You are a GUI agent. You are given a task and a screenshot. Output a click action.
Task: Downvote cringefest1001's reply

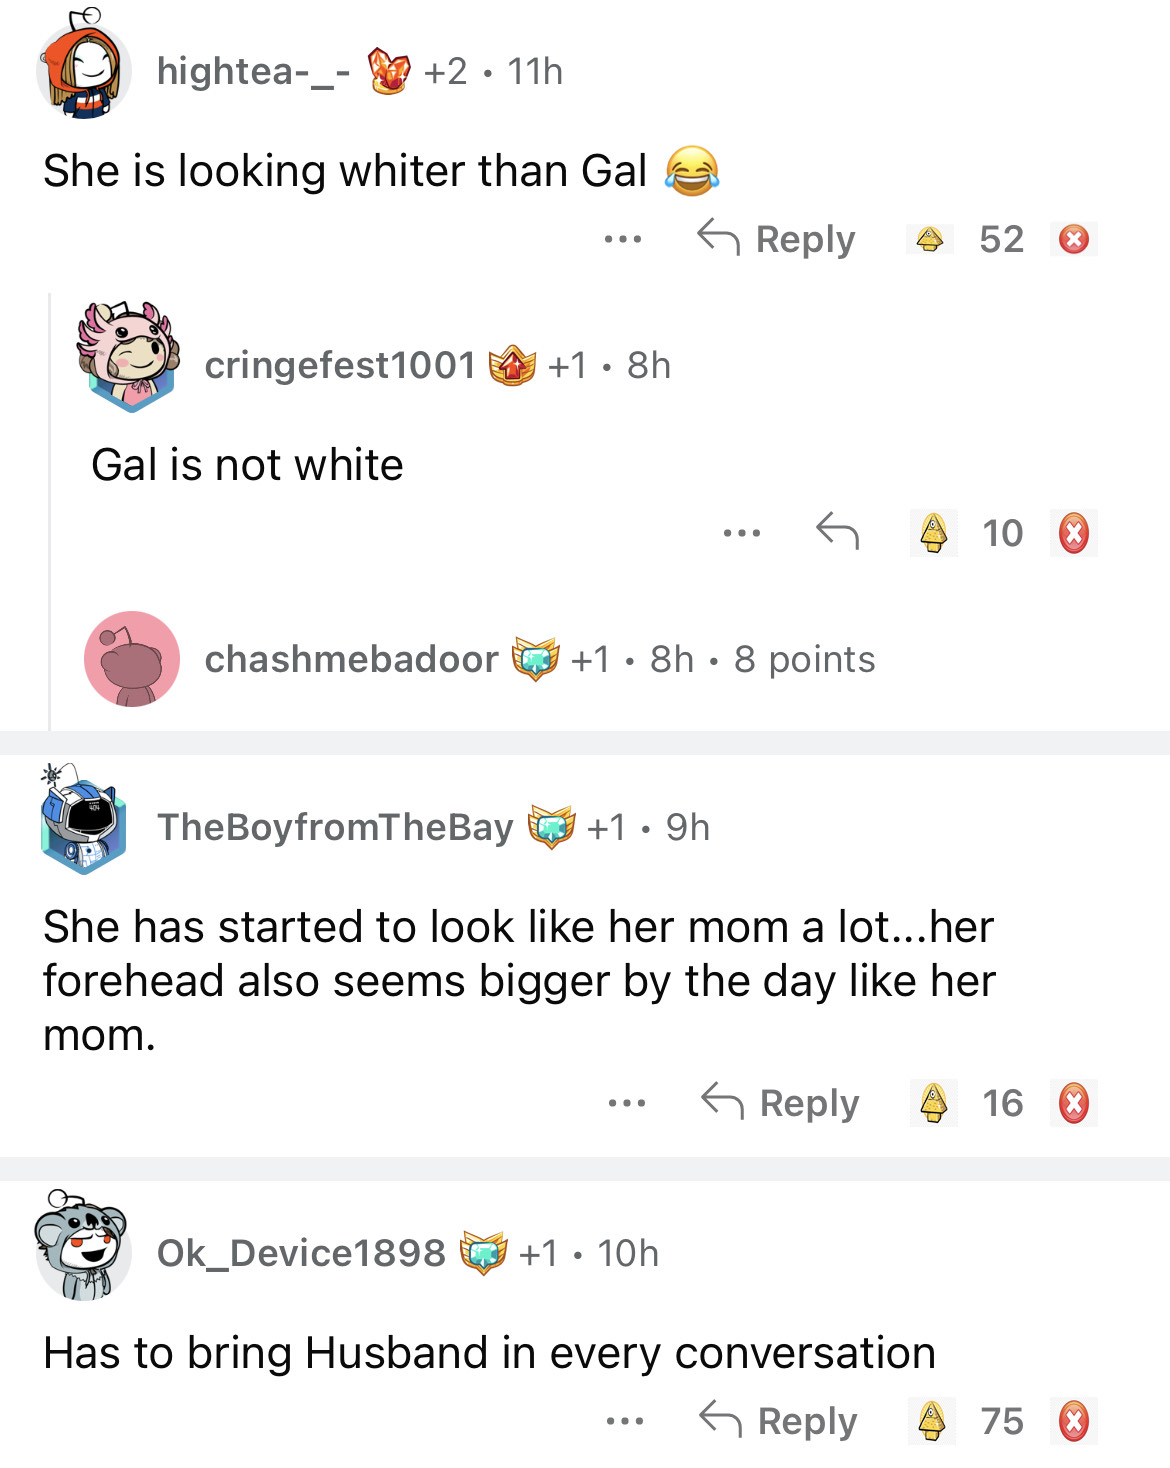(x=1074, y=533)
